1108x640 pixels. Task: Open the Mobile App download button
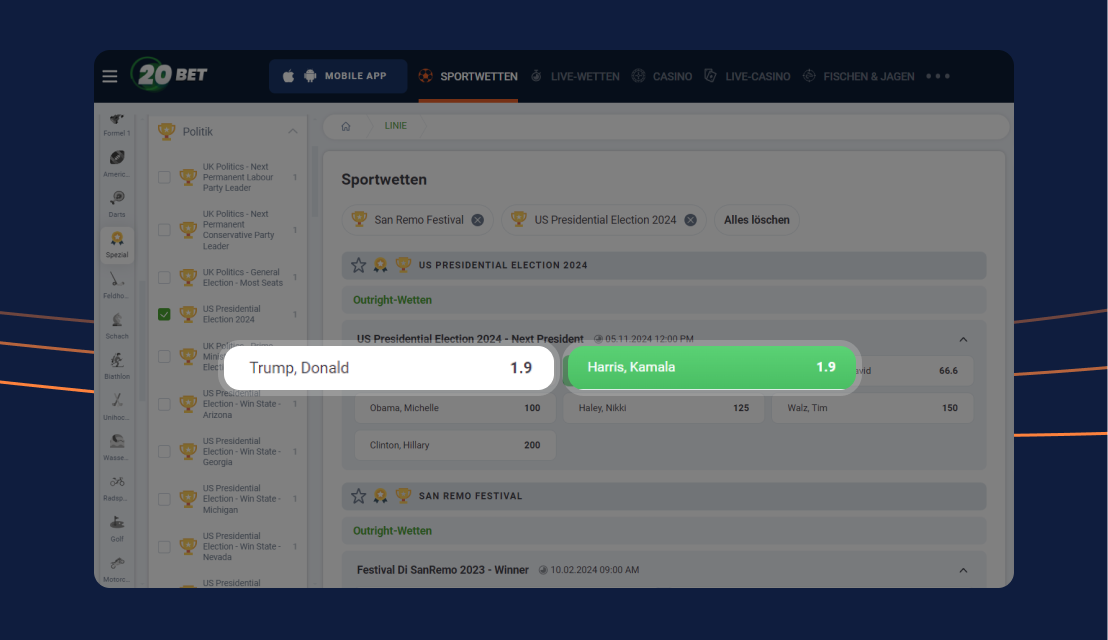(338, 76)
